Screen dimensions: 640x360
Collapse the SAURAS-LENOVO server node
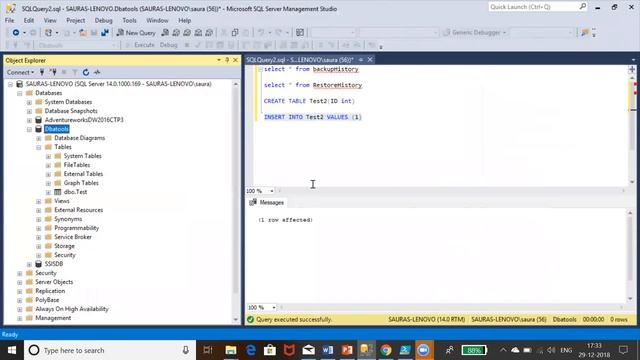click(x=11, y=84)
